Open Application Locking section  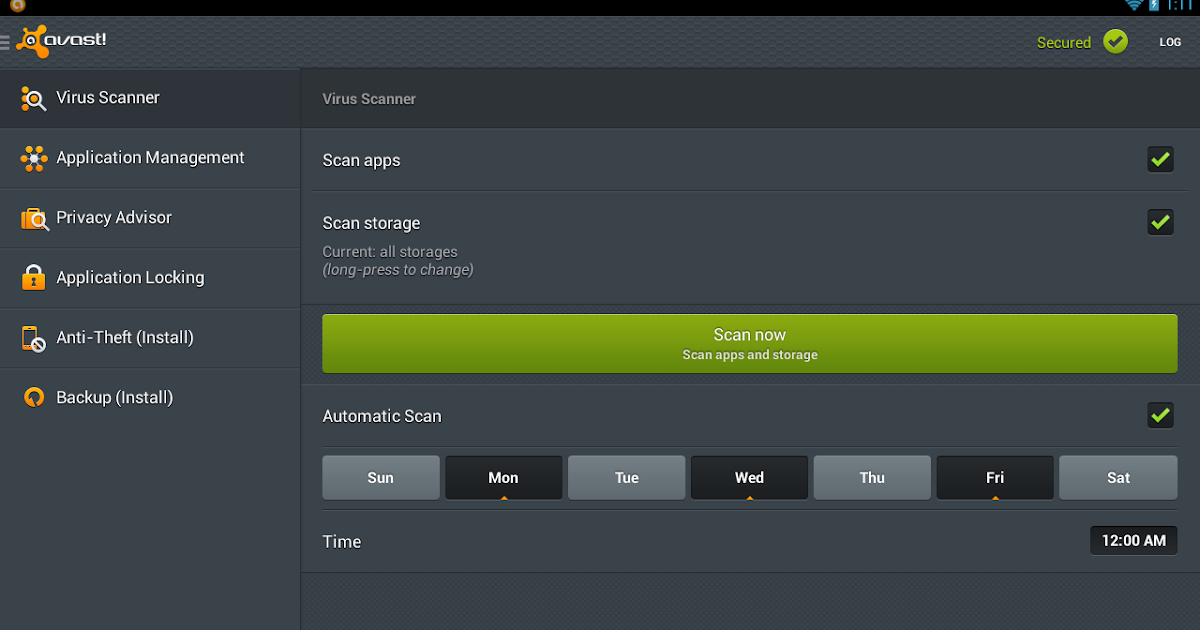[150, 278]
